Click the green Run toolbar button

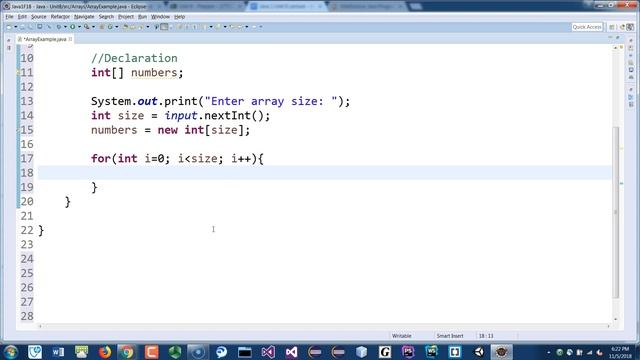coord(72,27)
